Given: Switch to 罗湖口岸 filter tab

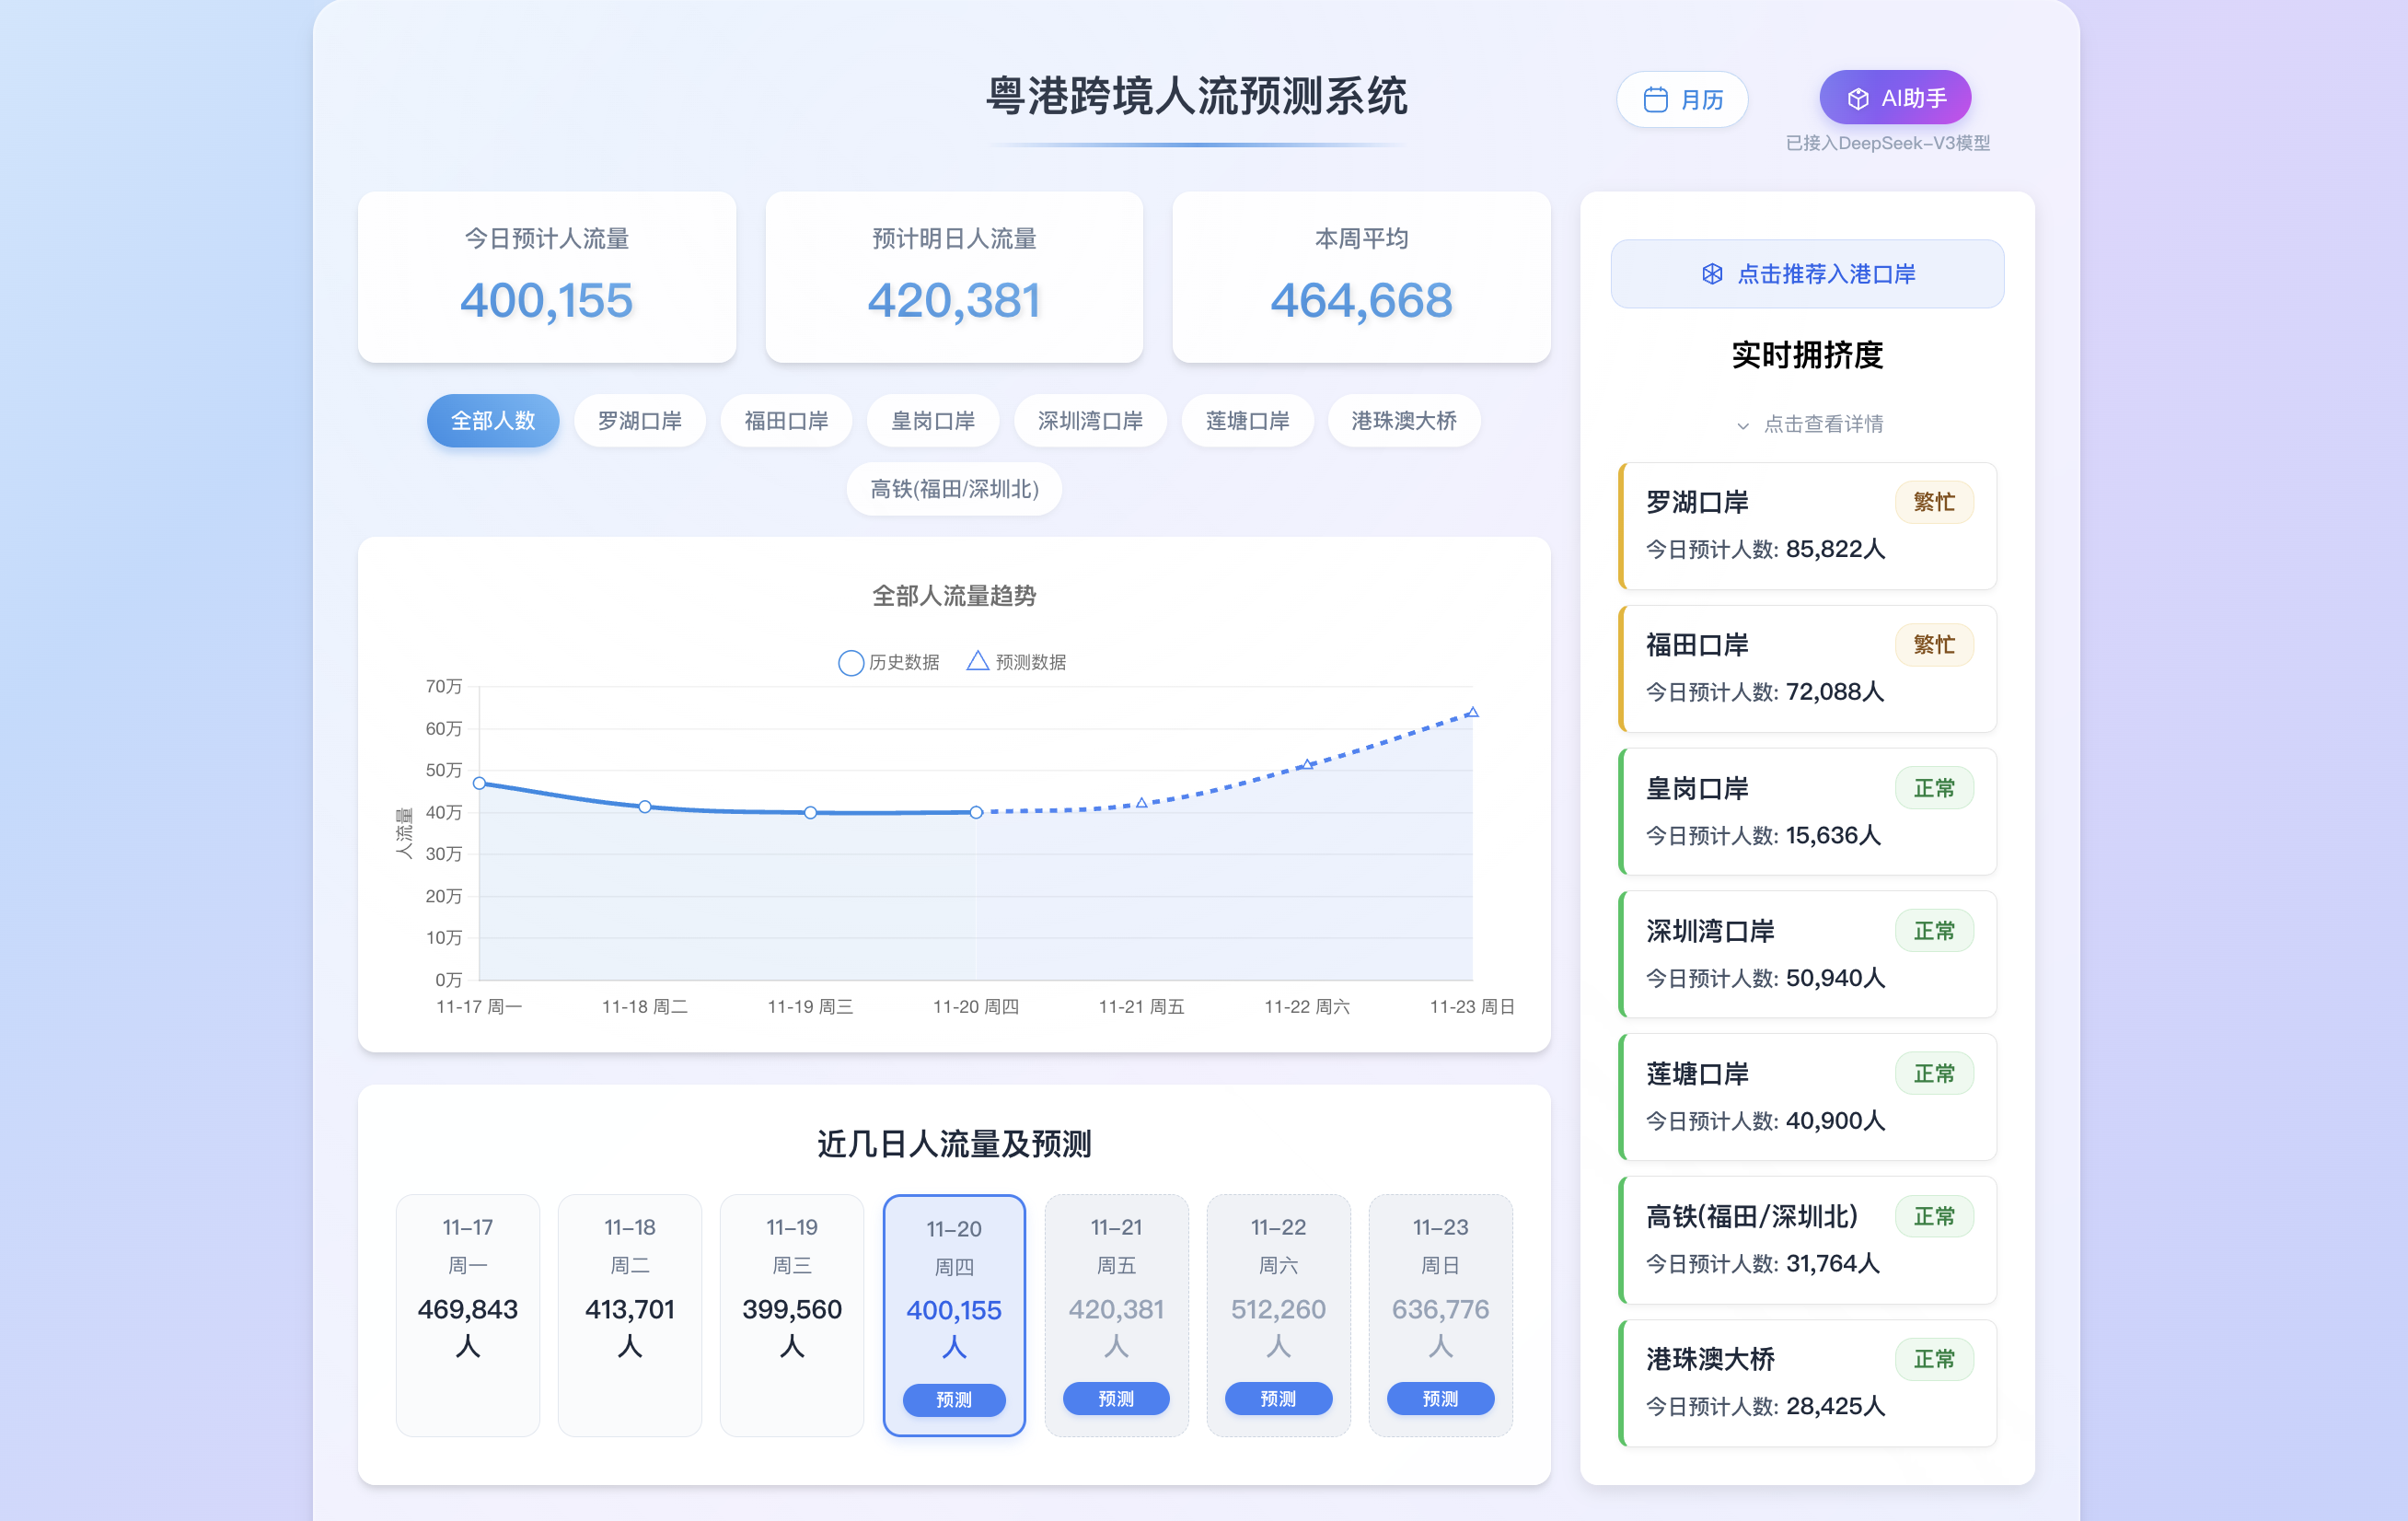Looking at the screenshot, I should [x=639, y=421].
